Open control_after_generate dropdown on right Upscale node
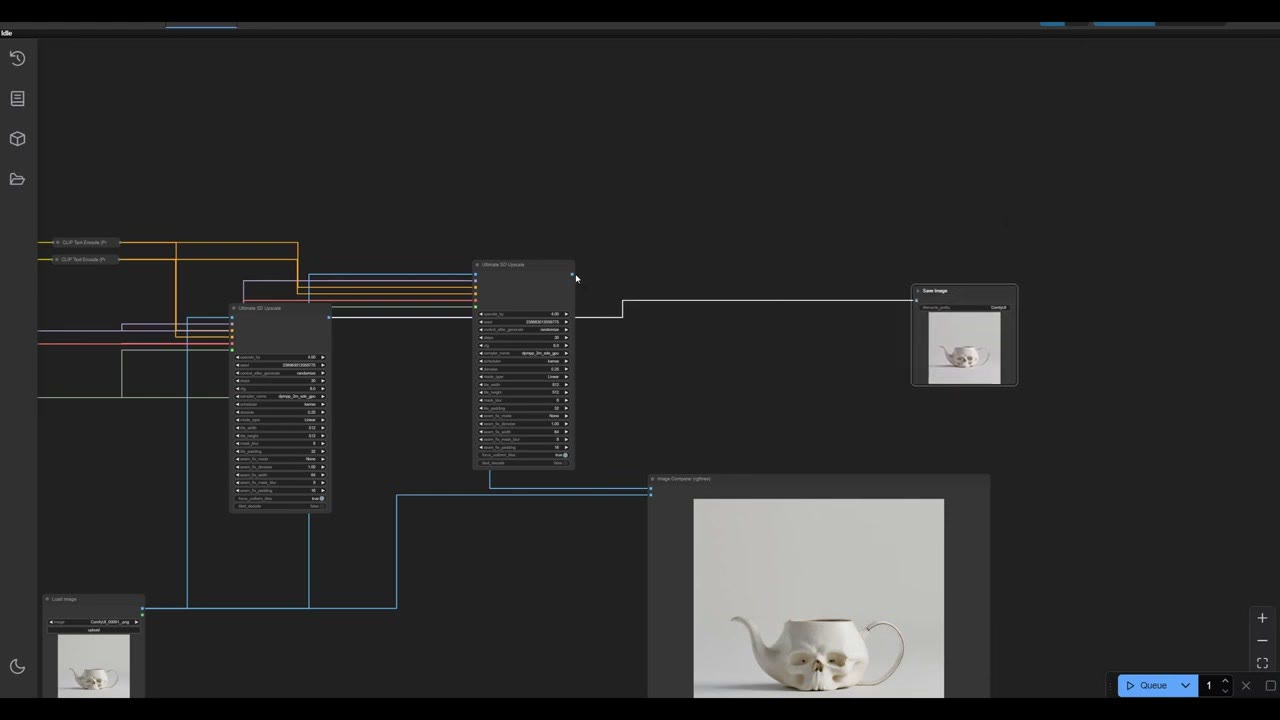 point(523,330)
